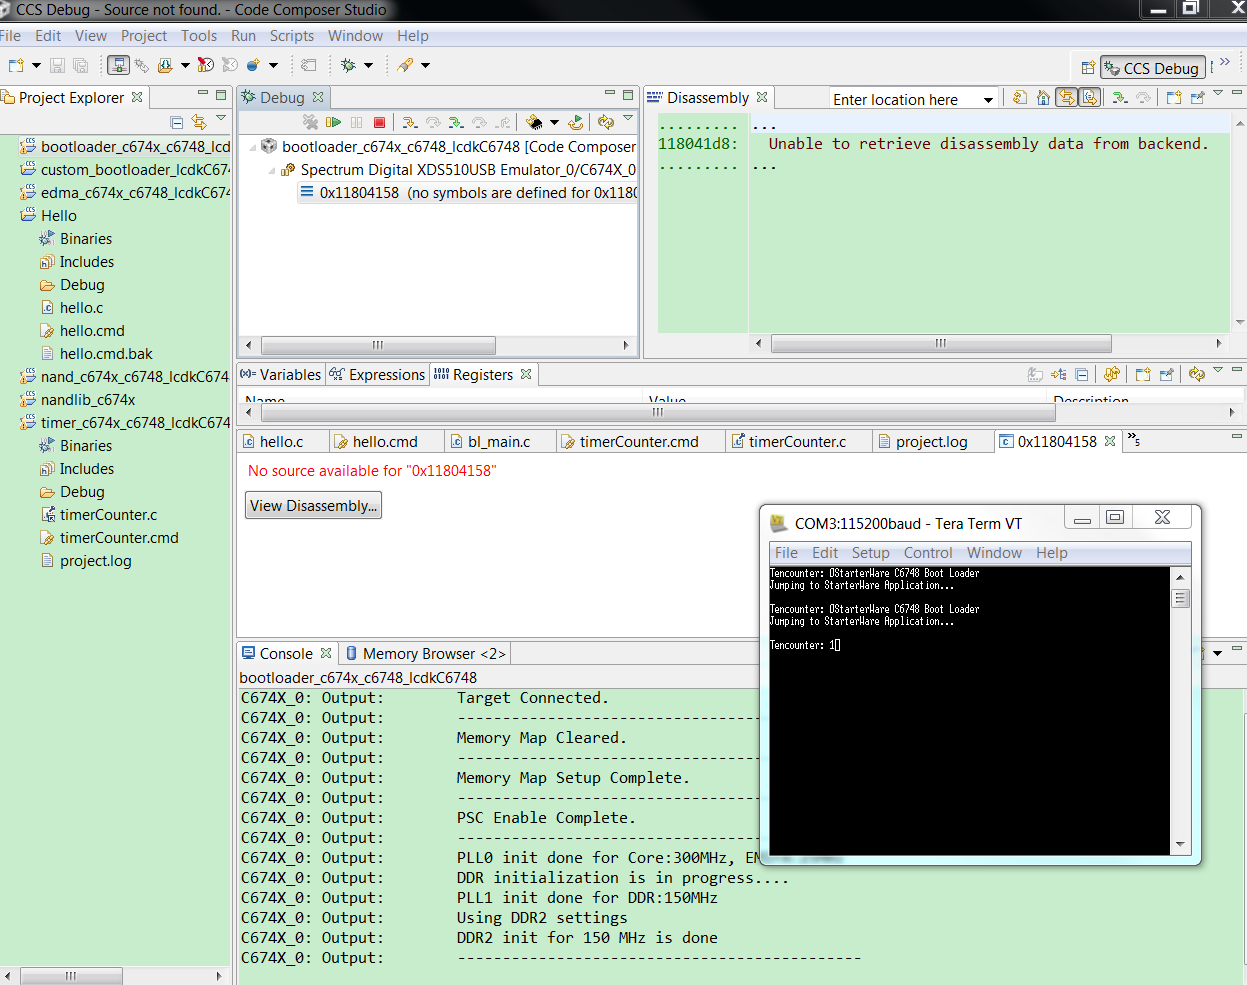Toggle Link with Active Debug Context in Disassembly
1247x985 pixels.
(1067, 98)
